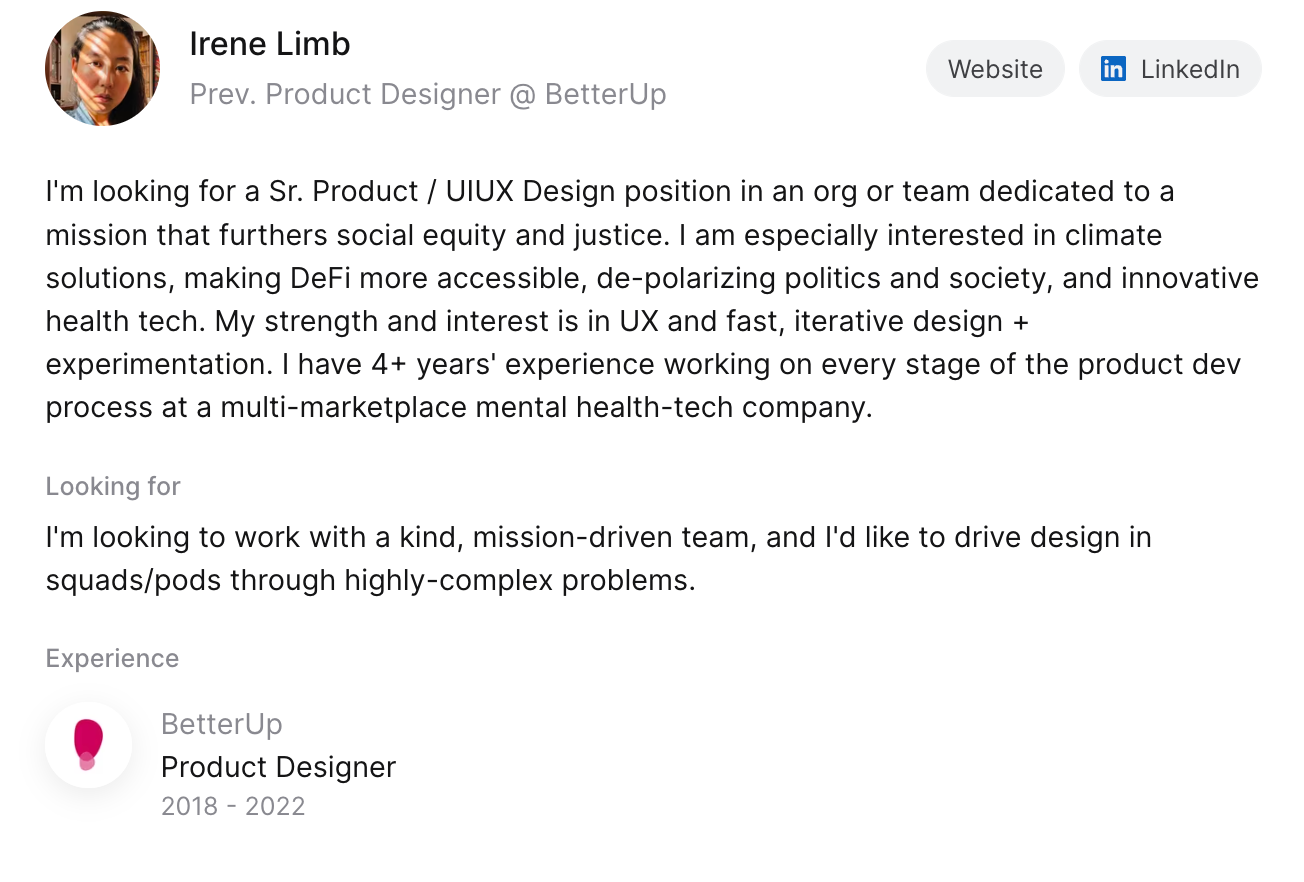Click the 'Experience' section heading
1304x882 pixels.
pyautogui.click(x=112, y=658)
